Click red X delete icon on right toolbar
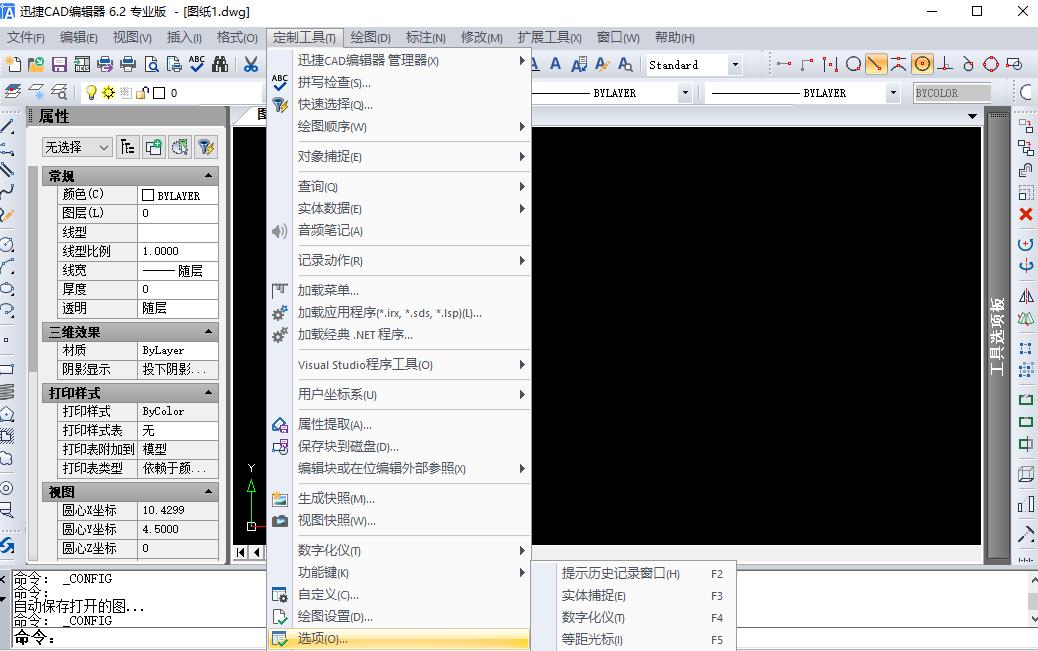 pos(1025,214)
